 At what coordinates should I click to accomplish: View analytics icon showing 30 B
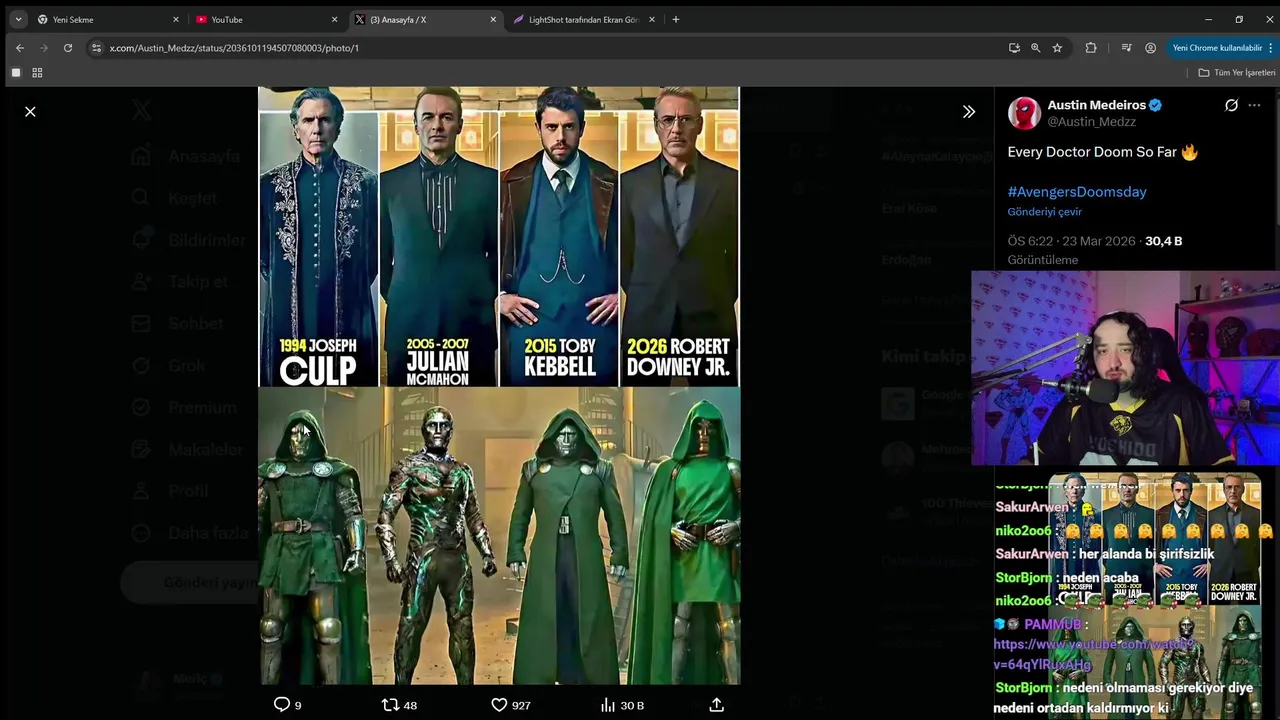click(622, 705)
